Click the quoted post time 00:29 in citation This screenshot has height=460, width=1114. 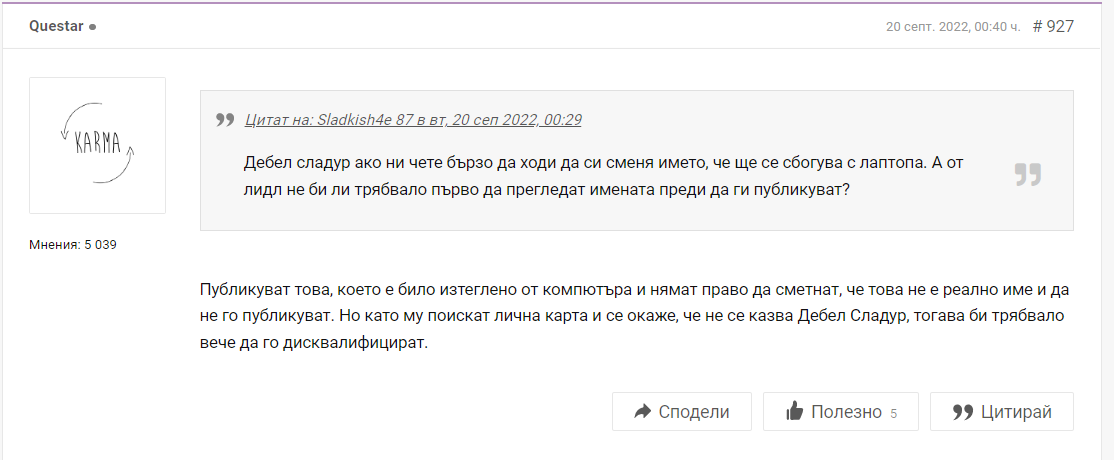(561, 120)
